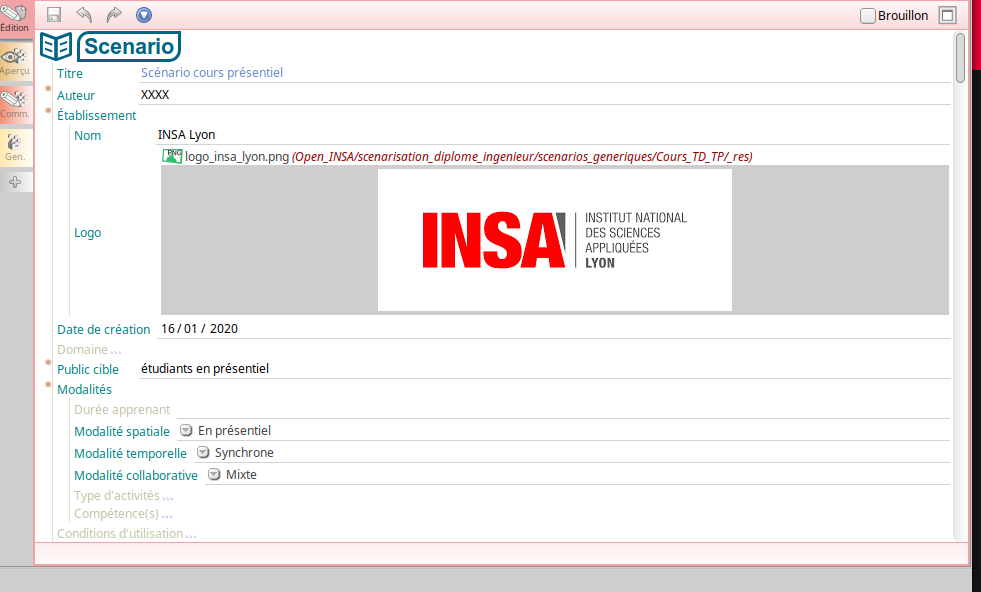Switch to the Aperçu tab
The width and height of the screenshot is (981, 592).
point(16,63)
